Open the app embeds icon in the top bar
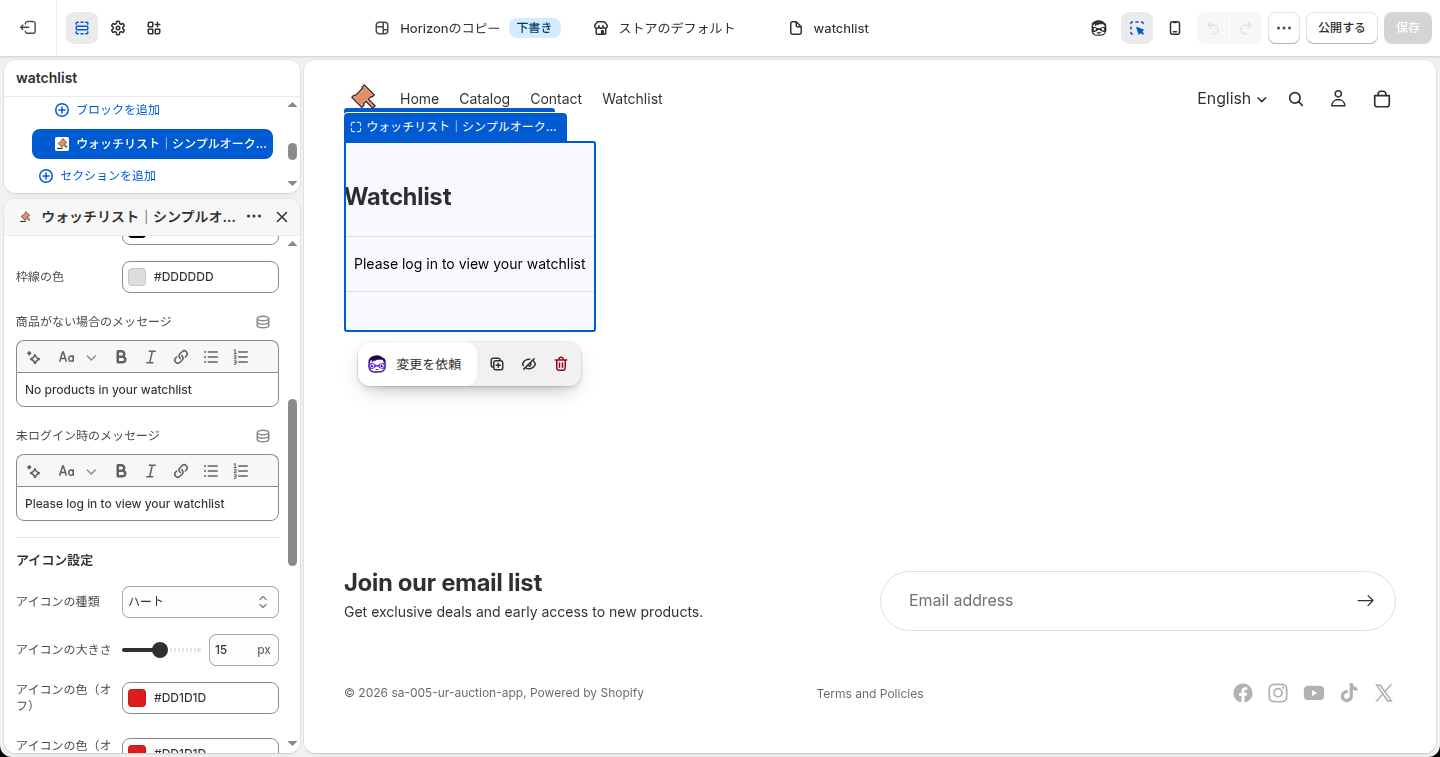 (154, 28)
